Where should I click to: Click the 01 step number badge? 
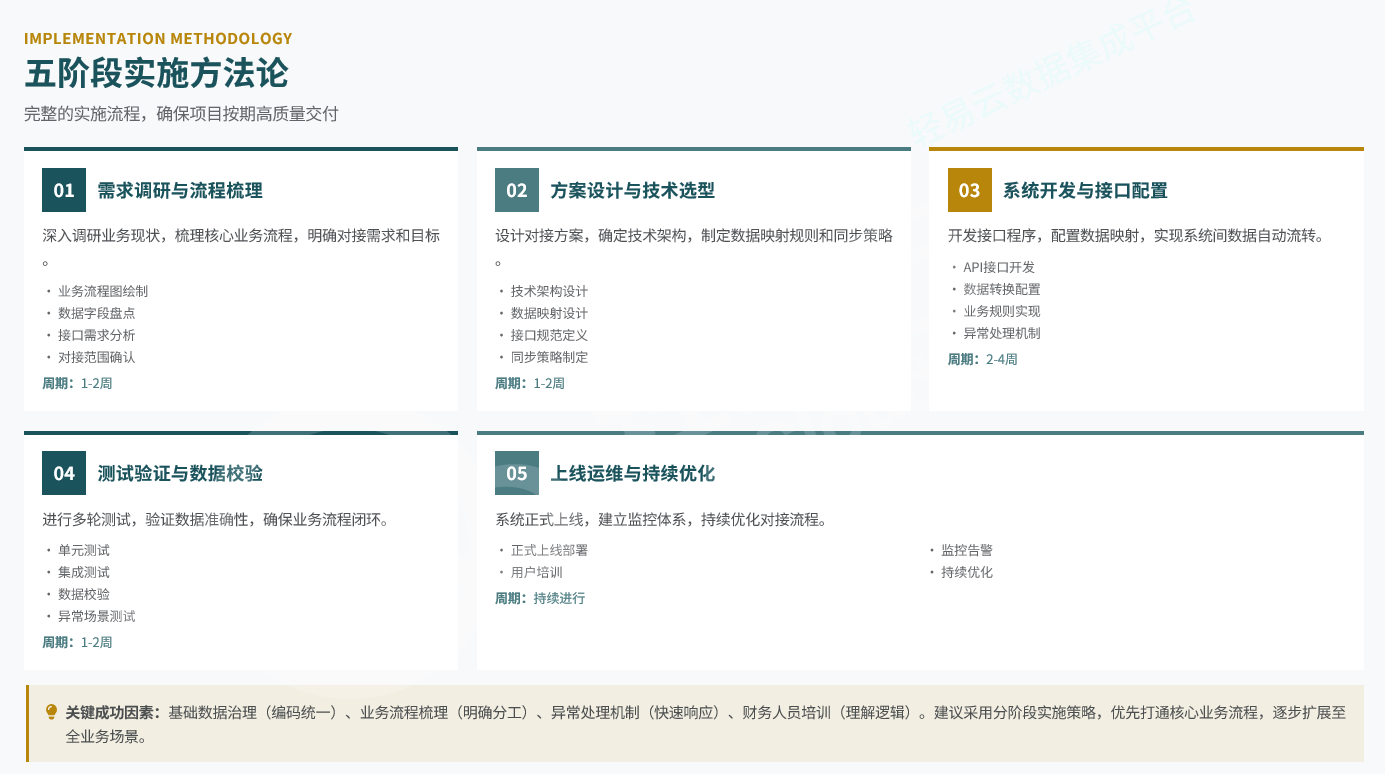point(64,190)
